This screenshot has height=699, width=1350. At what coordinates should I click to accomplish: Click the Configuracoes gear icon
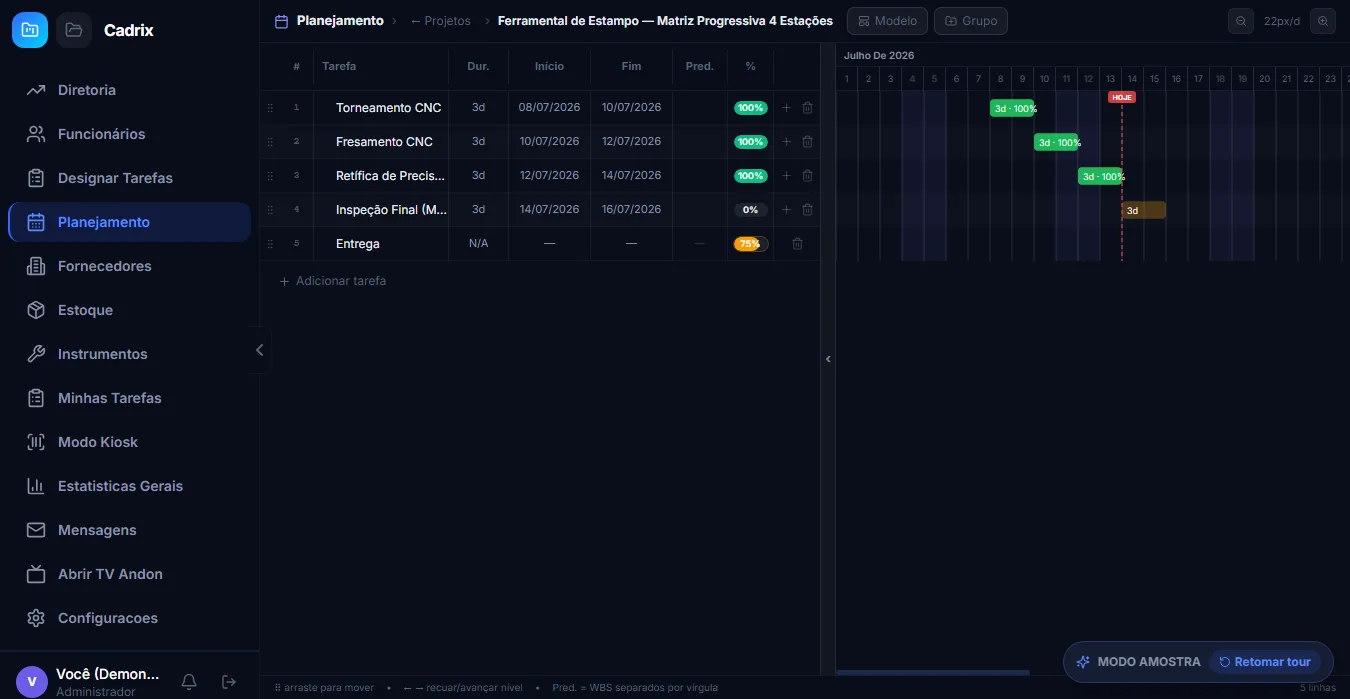pos(36,618)
